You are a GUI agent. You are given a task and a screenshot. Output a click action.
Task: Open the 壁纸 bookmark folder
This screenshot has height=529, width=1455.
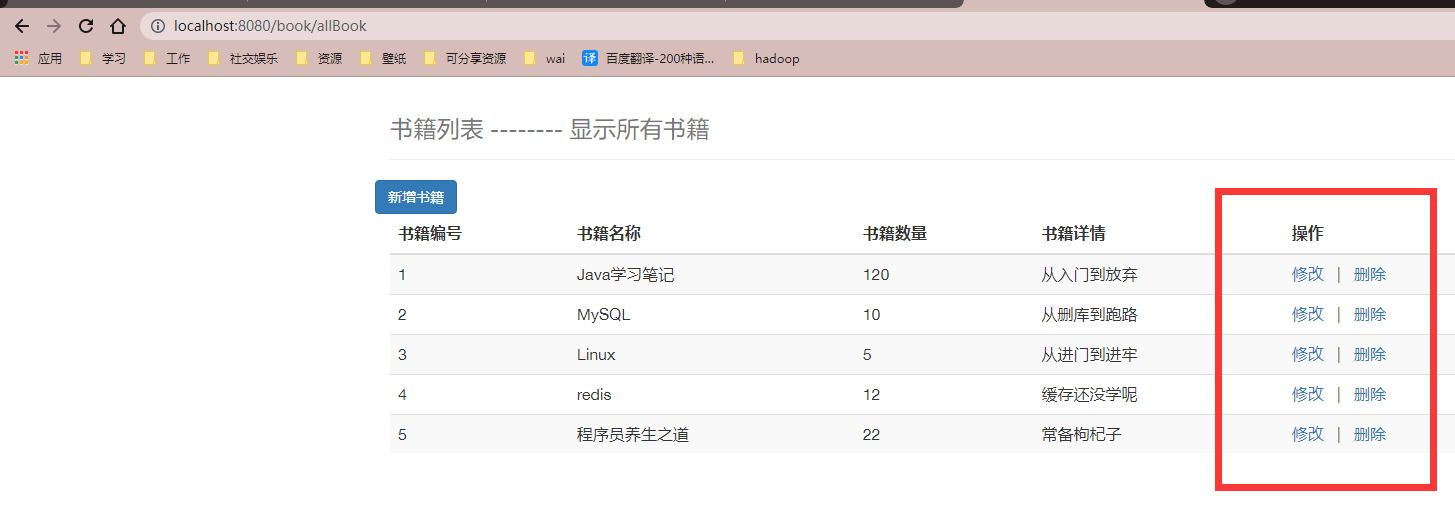tap(383, 59)
